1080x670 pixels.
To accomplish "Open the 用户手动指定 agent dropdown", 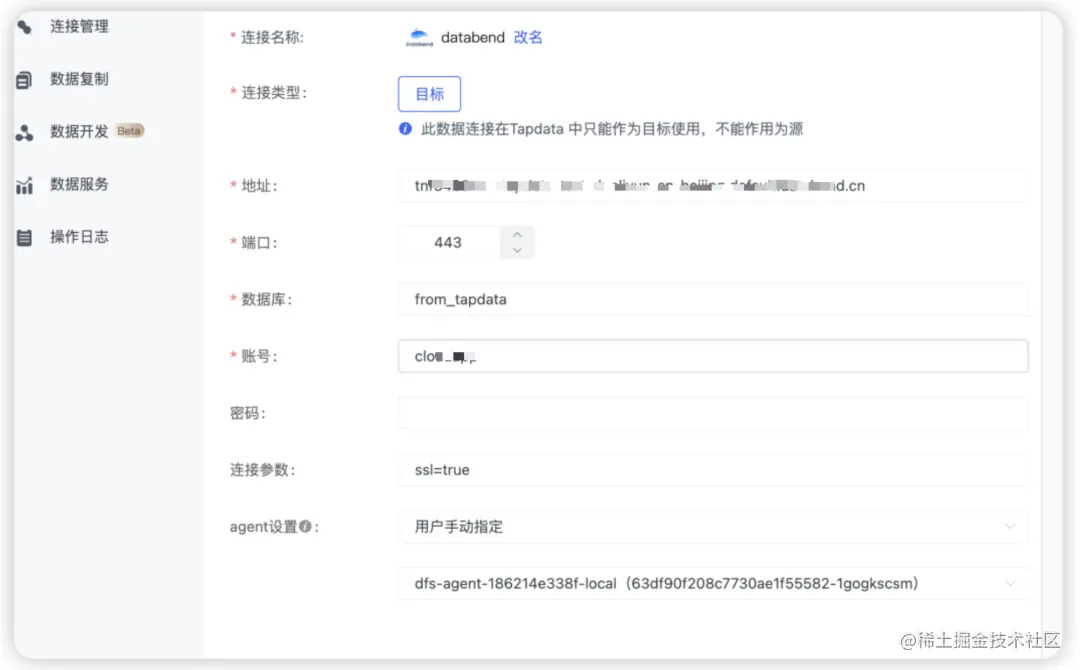I will point(713,527).
